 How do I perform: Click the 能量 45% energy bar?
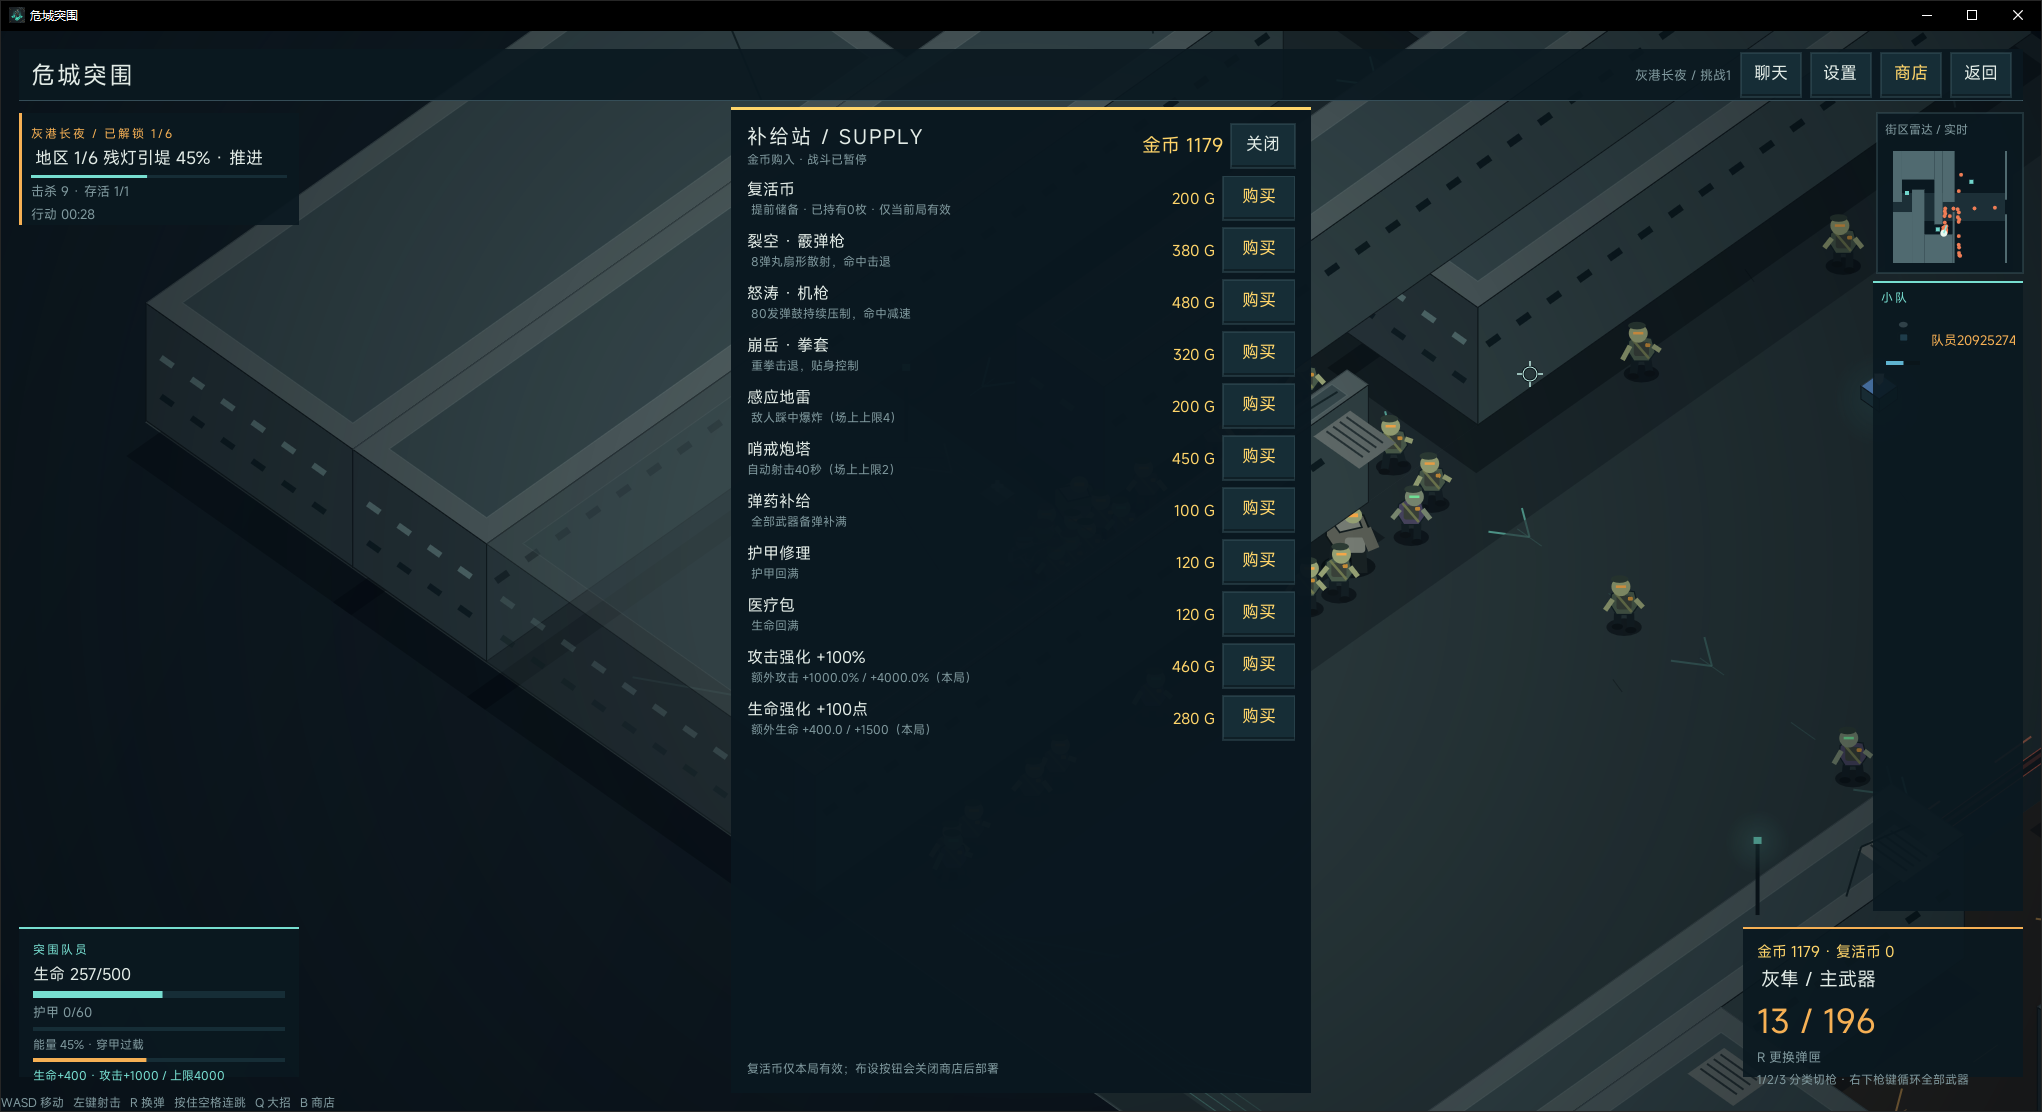tap(159, 1059)
